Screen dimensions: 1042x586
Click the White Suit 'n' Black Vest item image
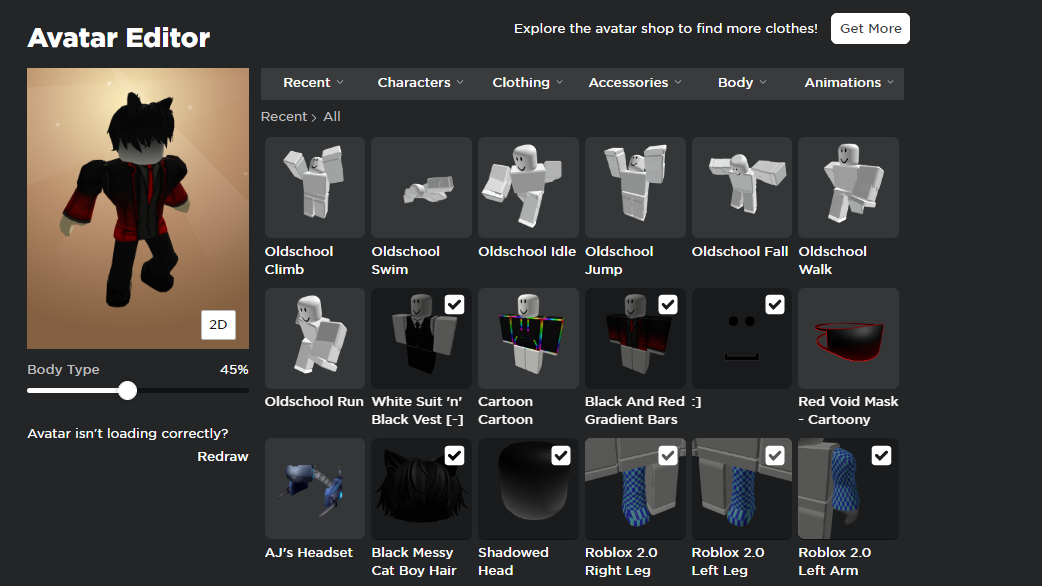click(x=421, y=338)
